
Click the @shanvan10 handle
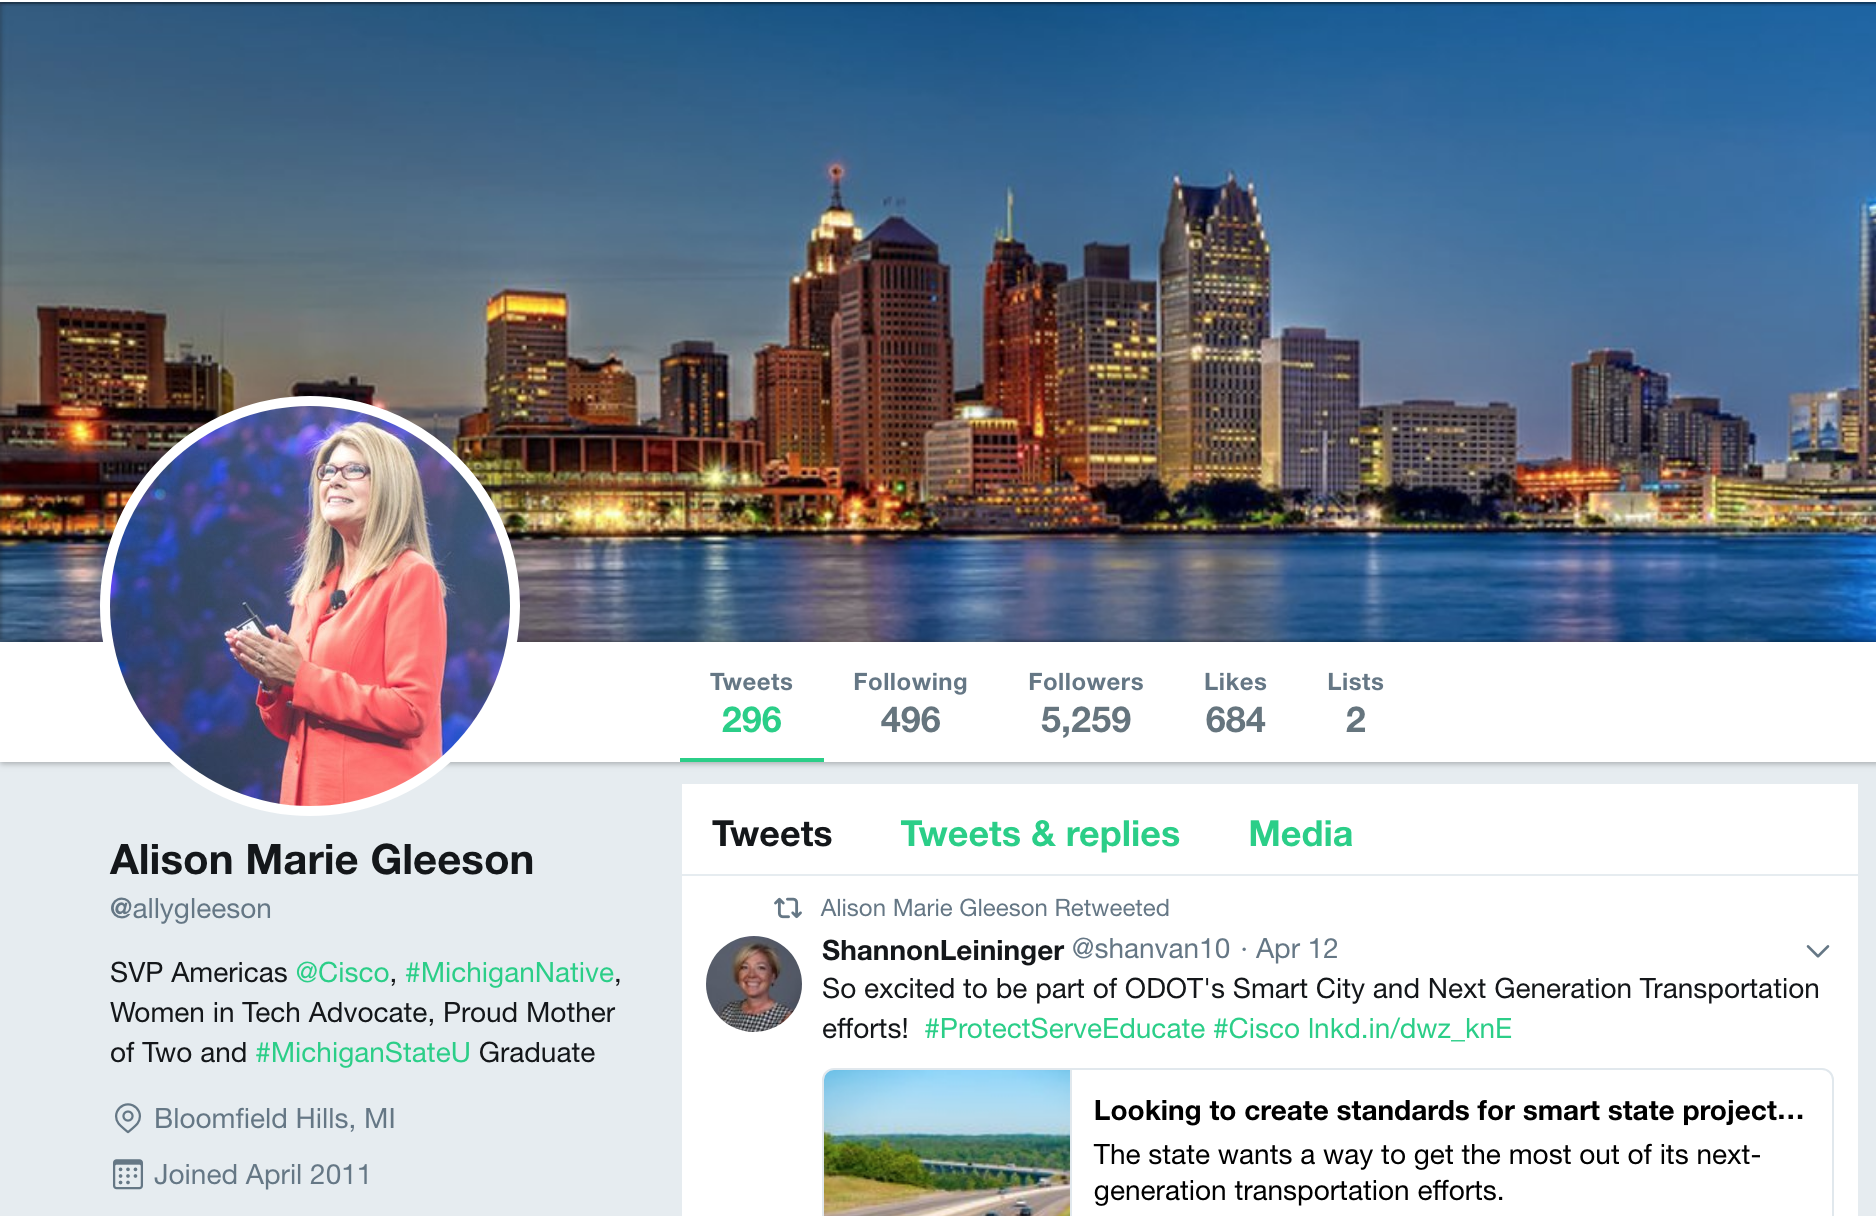pos(1151,948)
